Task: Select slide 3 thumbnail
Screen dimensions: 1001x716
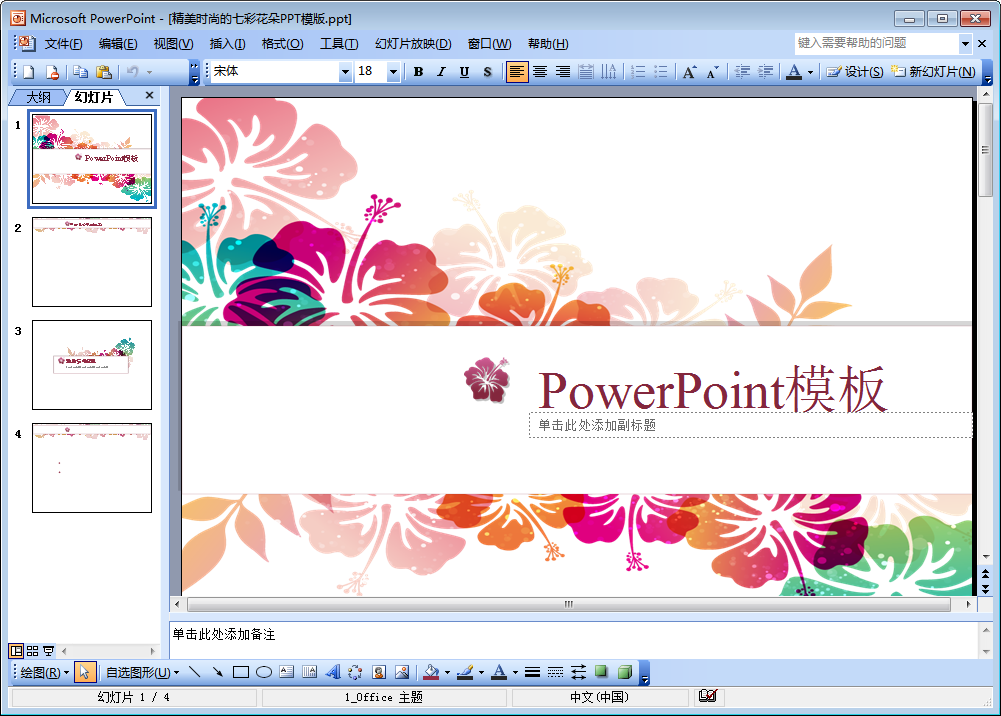Action: (x=92, y=365)
